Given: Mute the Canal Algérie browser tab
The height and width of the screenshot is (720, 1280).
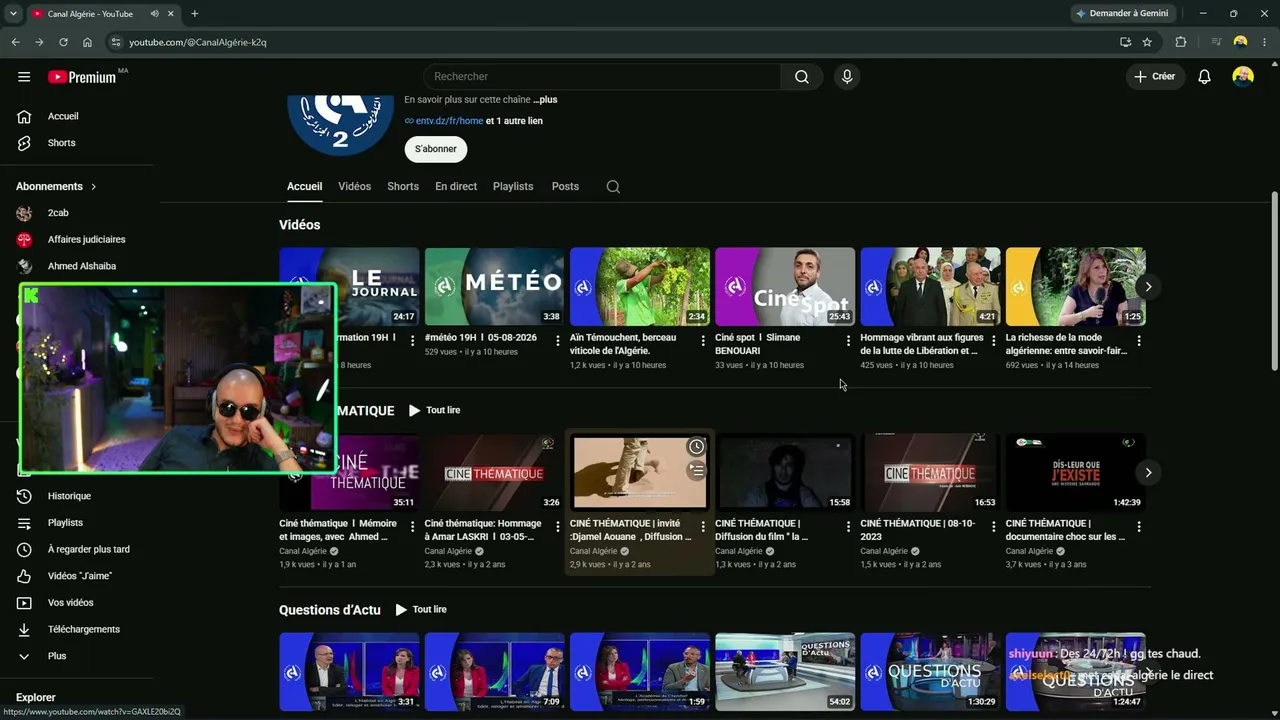Looking at the screenshot, I should click(x=155, y=14).
